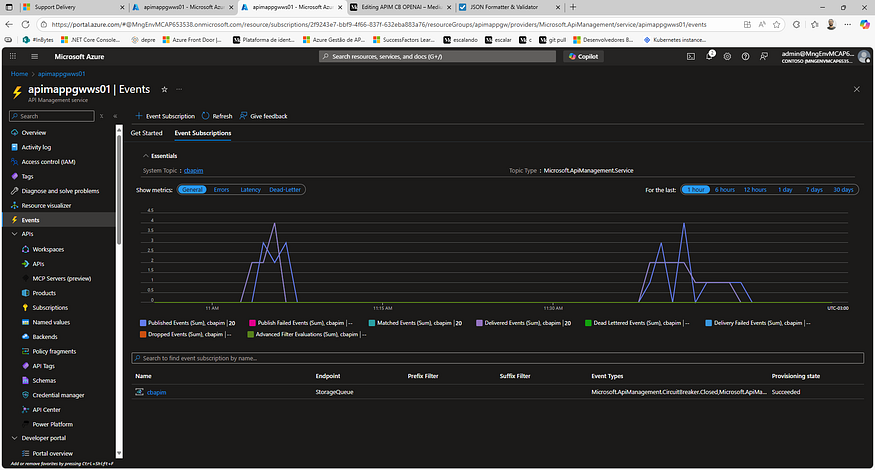
Task: Refresh the events view
Action: pos(217,116)
